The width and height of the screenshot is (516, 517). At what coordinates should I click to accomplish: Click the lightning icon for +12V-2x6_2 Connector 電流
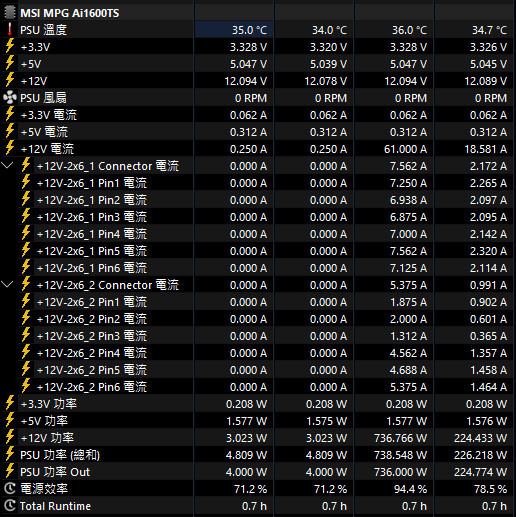26,284
